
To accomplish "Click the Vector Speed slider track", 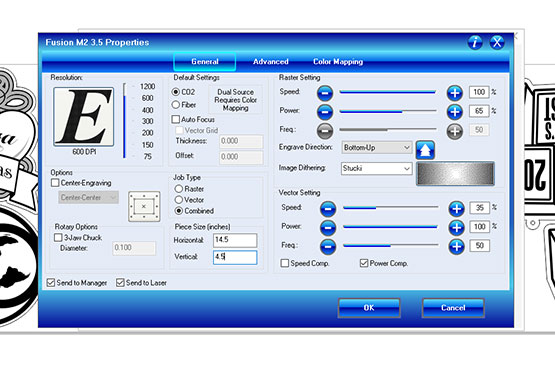I will pyautogui.click(x=391, y=208).
